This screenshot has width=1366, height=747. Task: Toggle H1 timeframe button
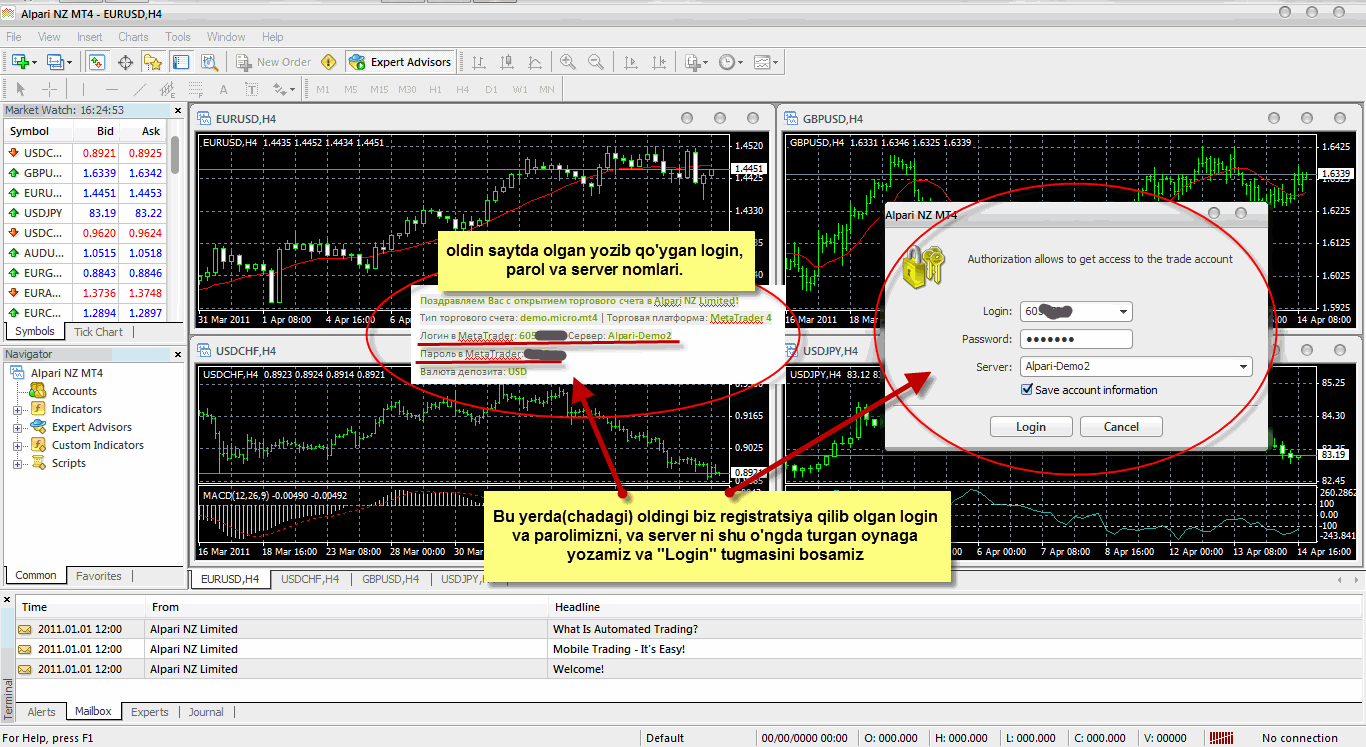[435, 89]
